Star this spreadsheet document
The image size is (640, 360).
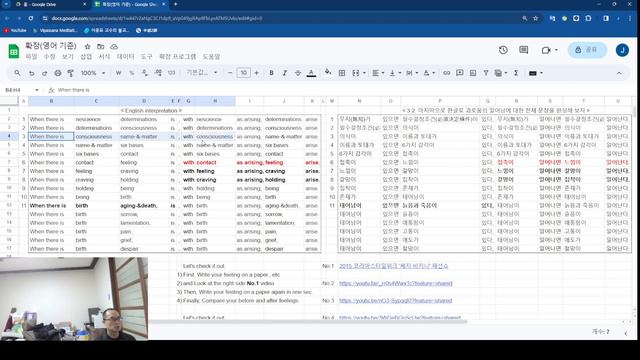click(x=87, y=47)
